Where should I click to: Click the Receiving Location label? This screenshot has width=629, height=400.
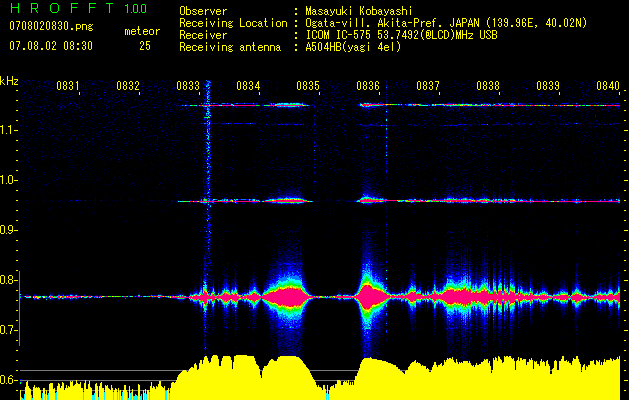(x=233, y=23)
